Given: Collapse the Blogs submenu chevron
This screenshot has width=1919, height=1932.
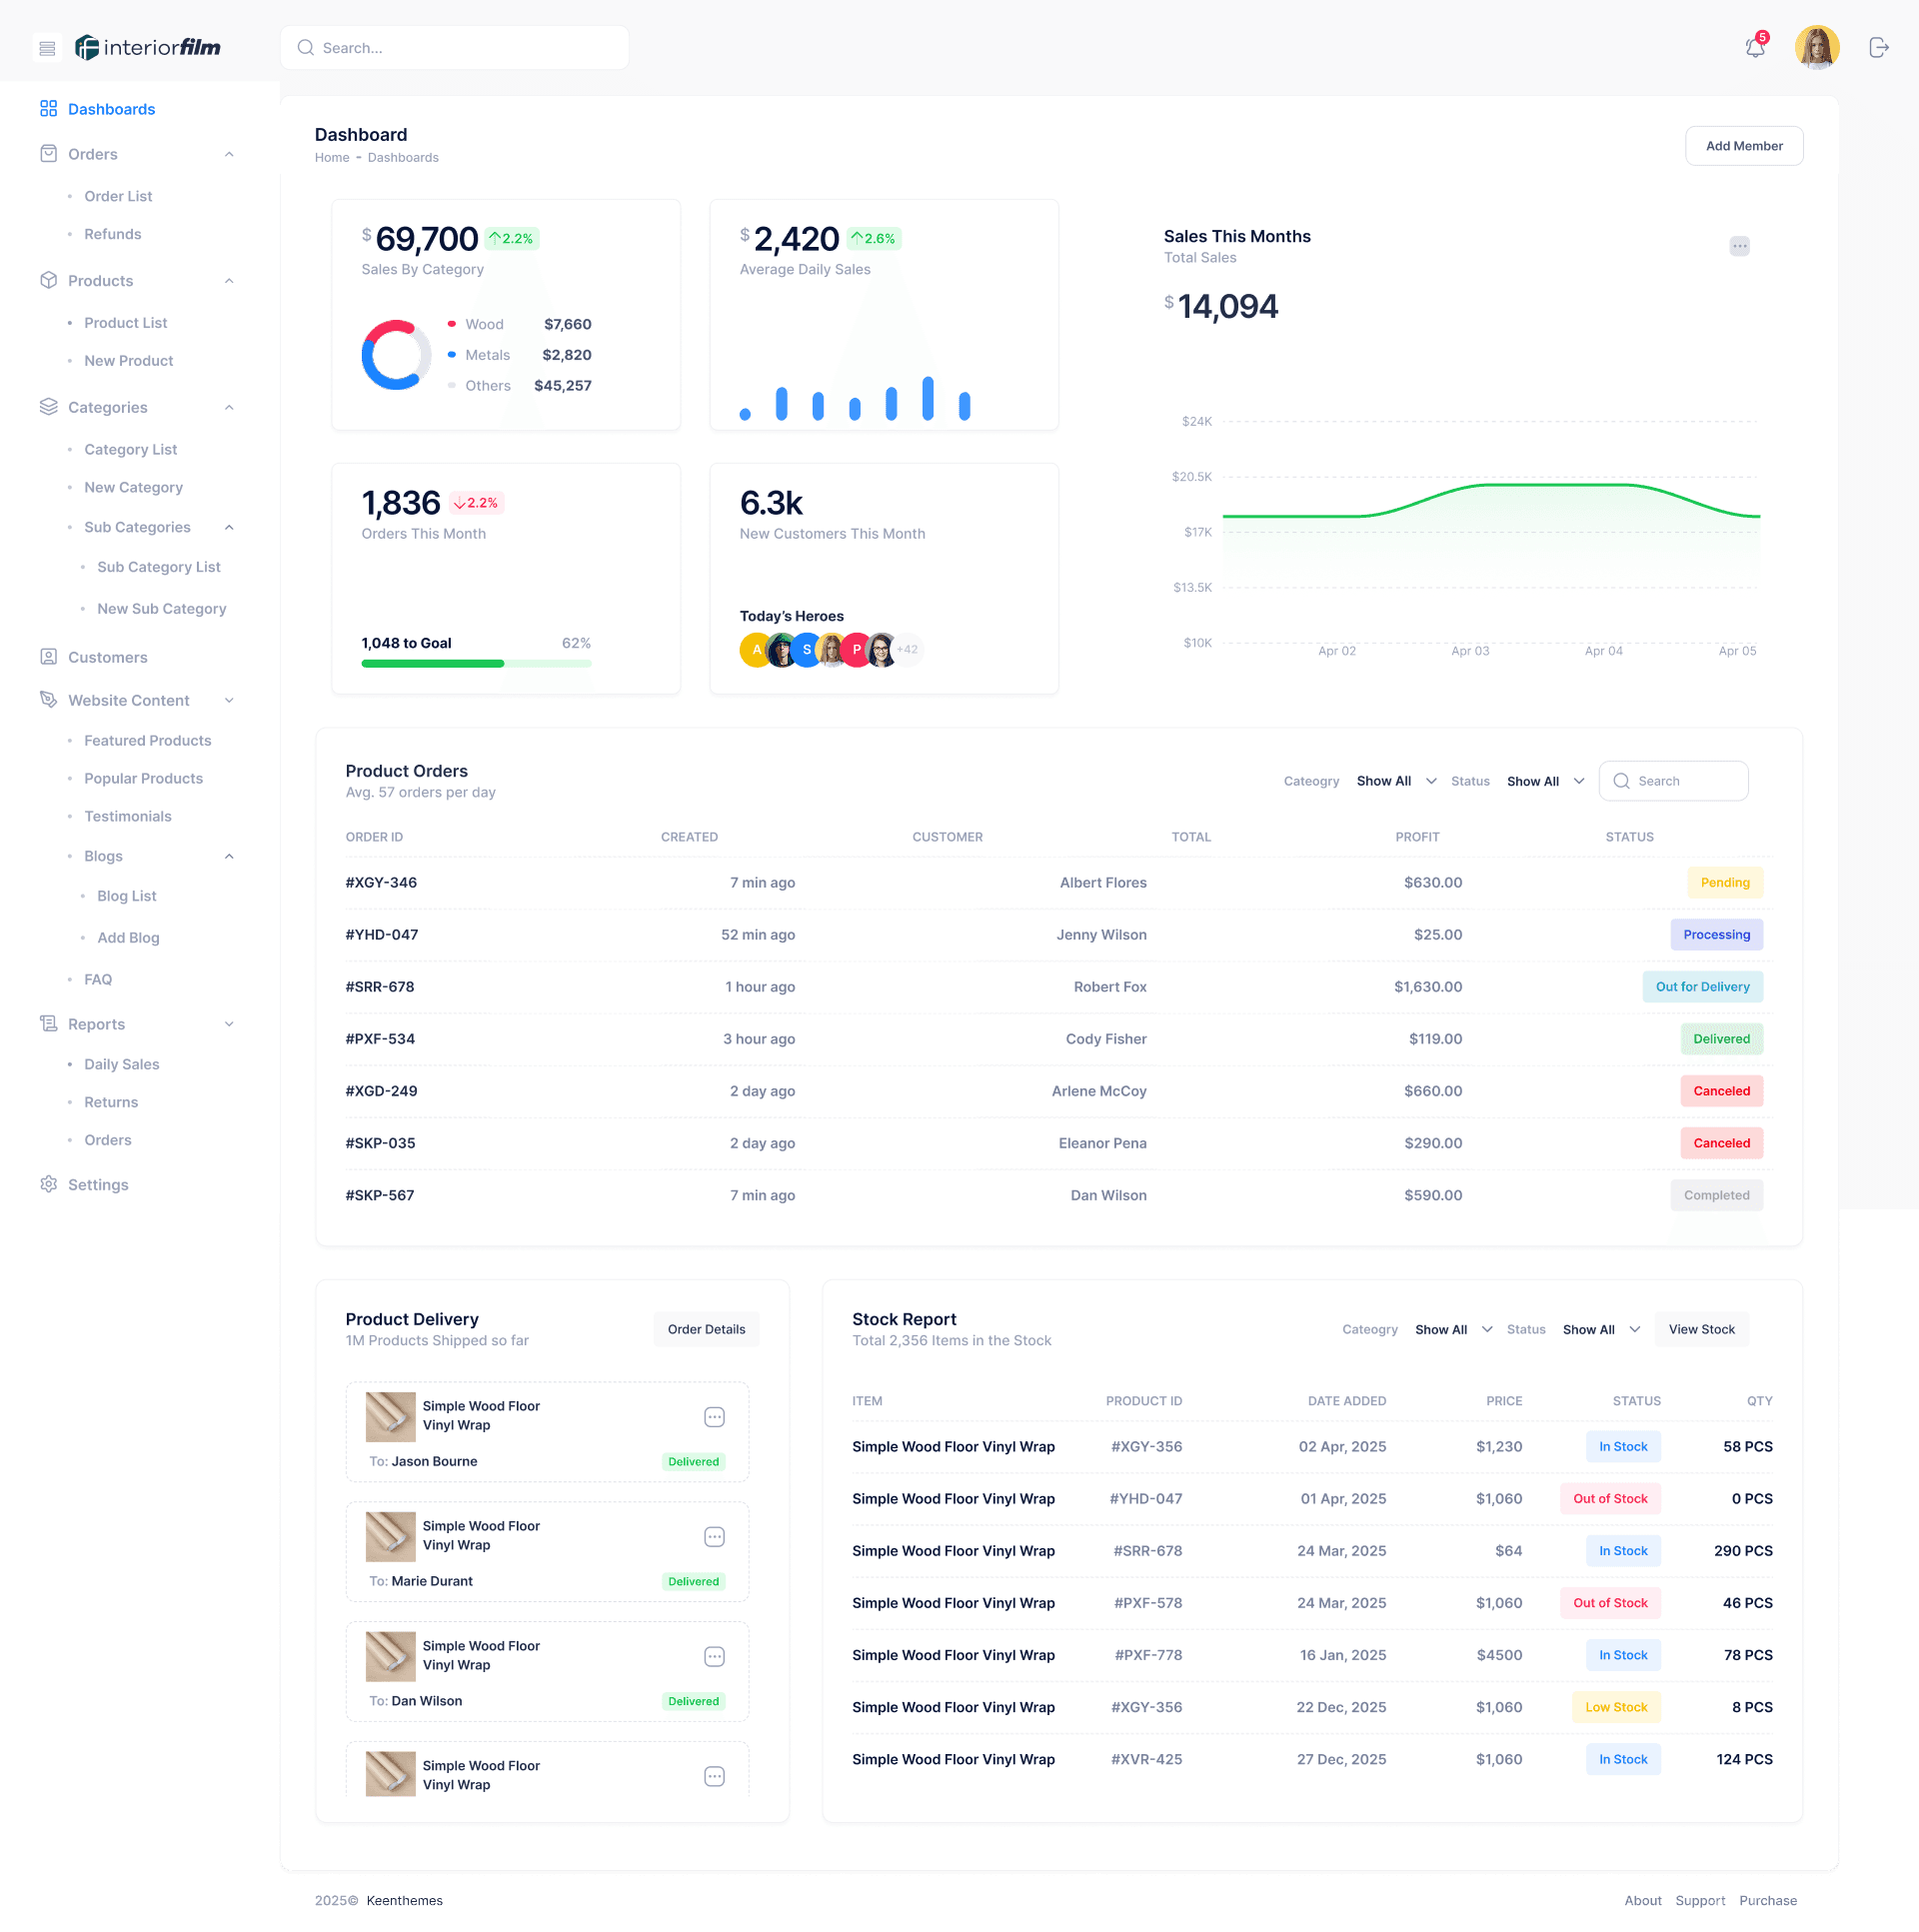Looking at the screenshot, I should tap(229, 856).
